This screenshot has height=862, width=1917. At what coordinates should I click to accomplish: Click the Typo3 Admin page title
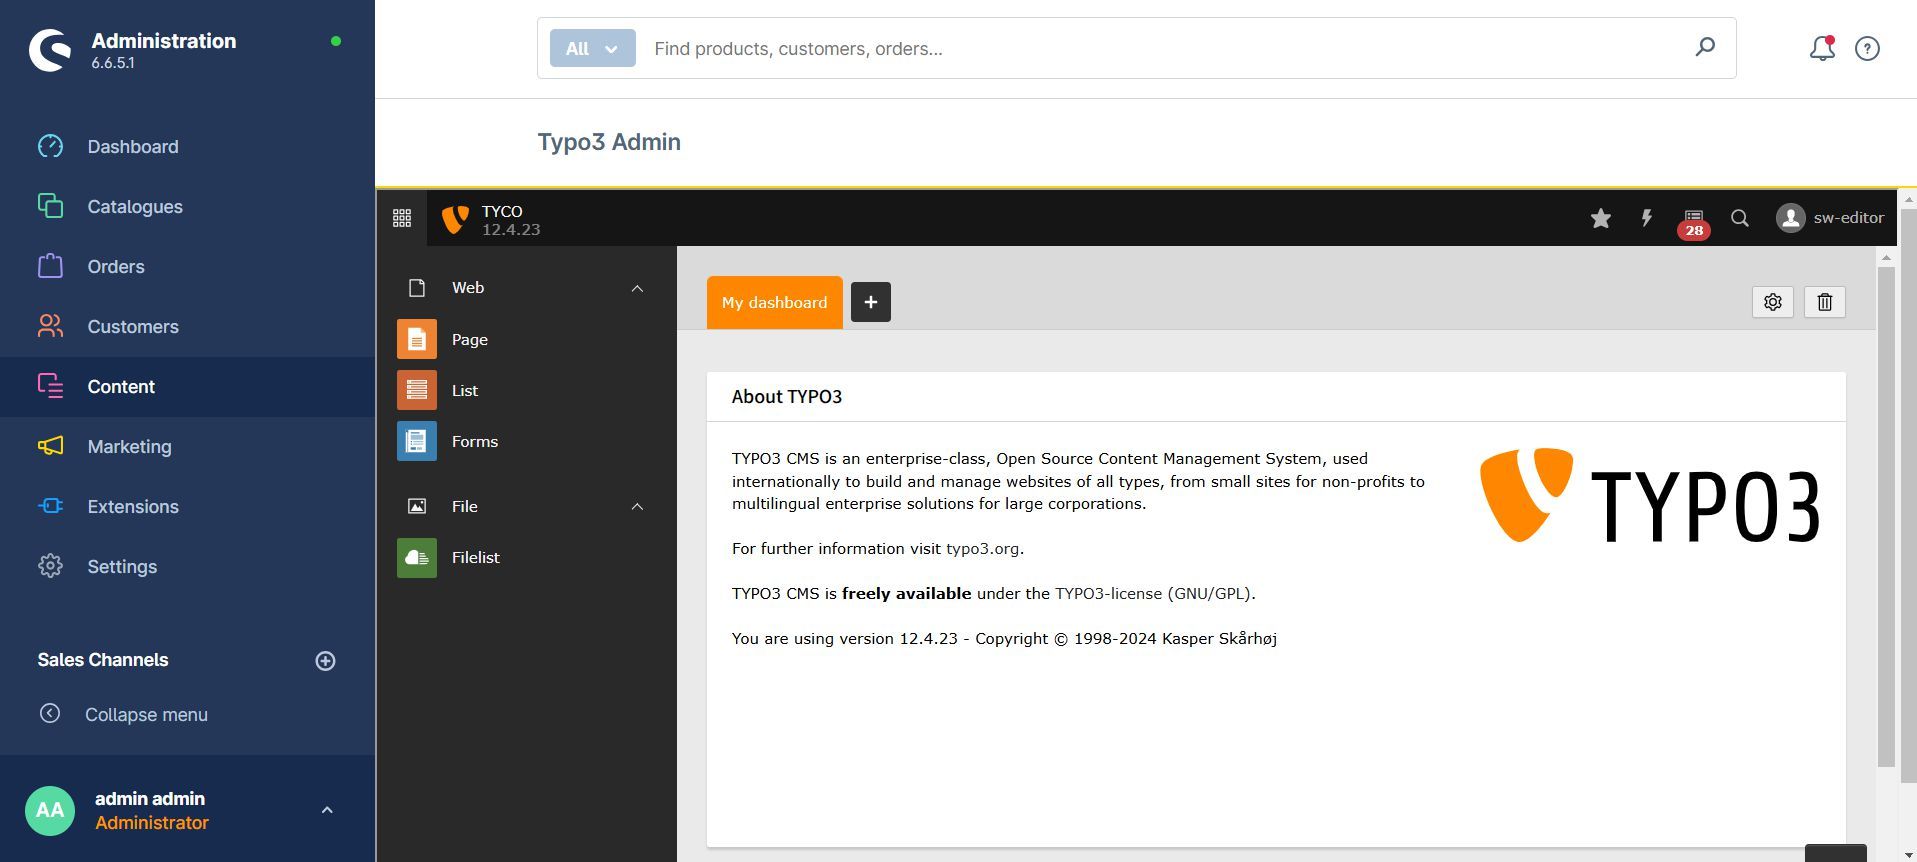(x=609, y=142)
